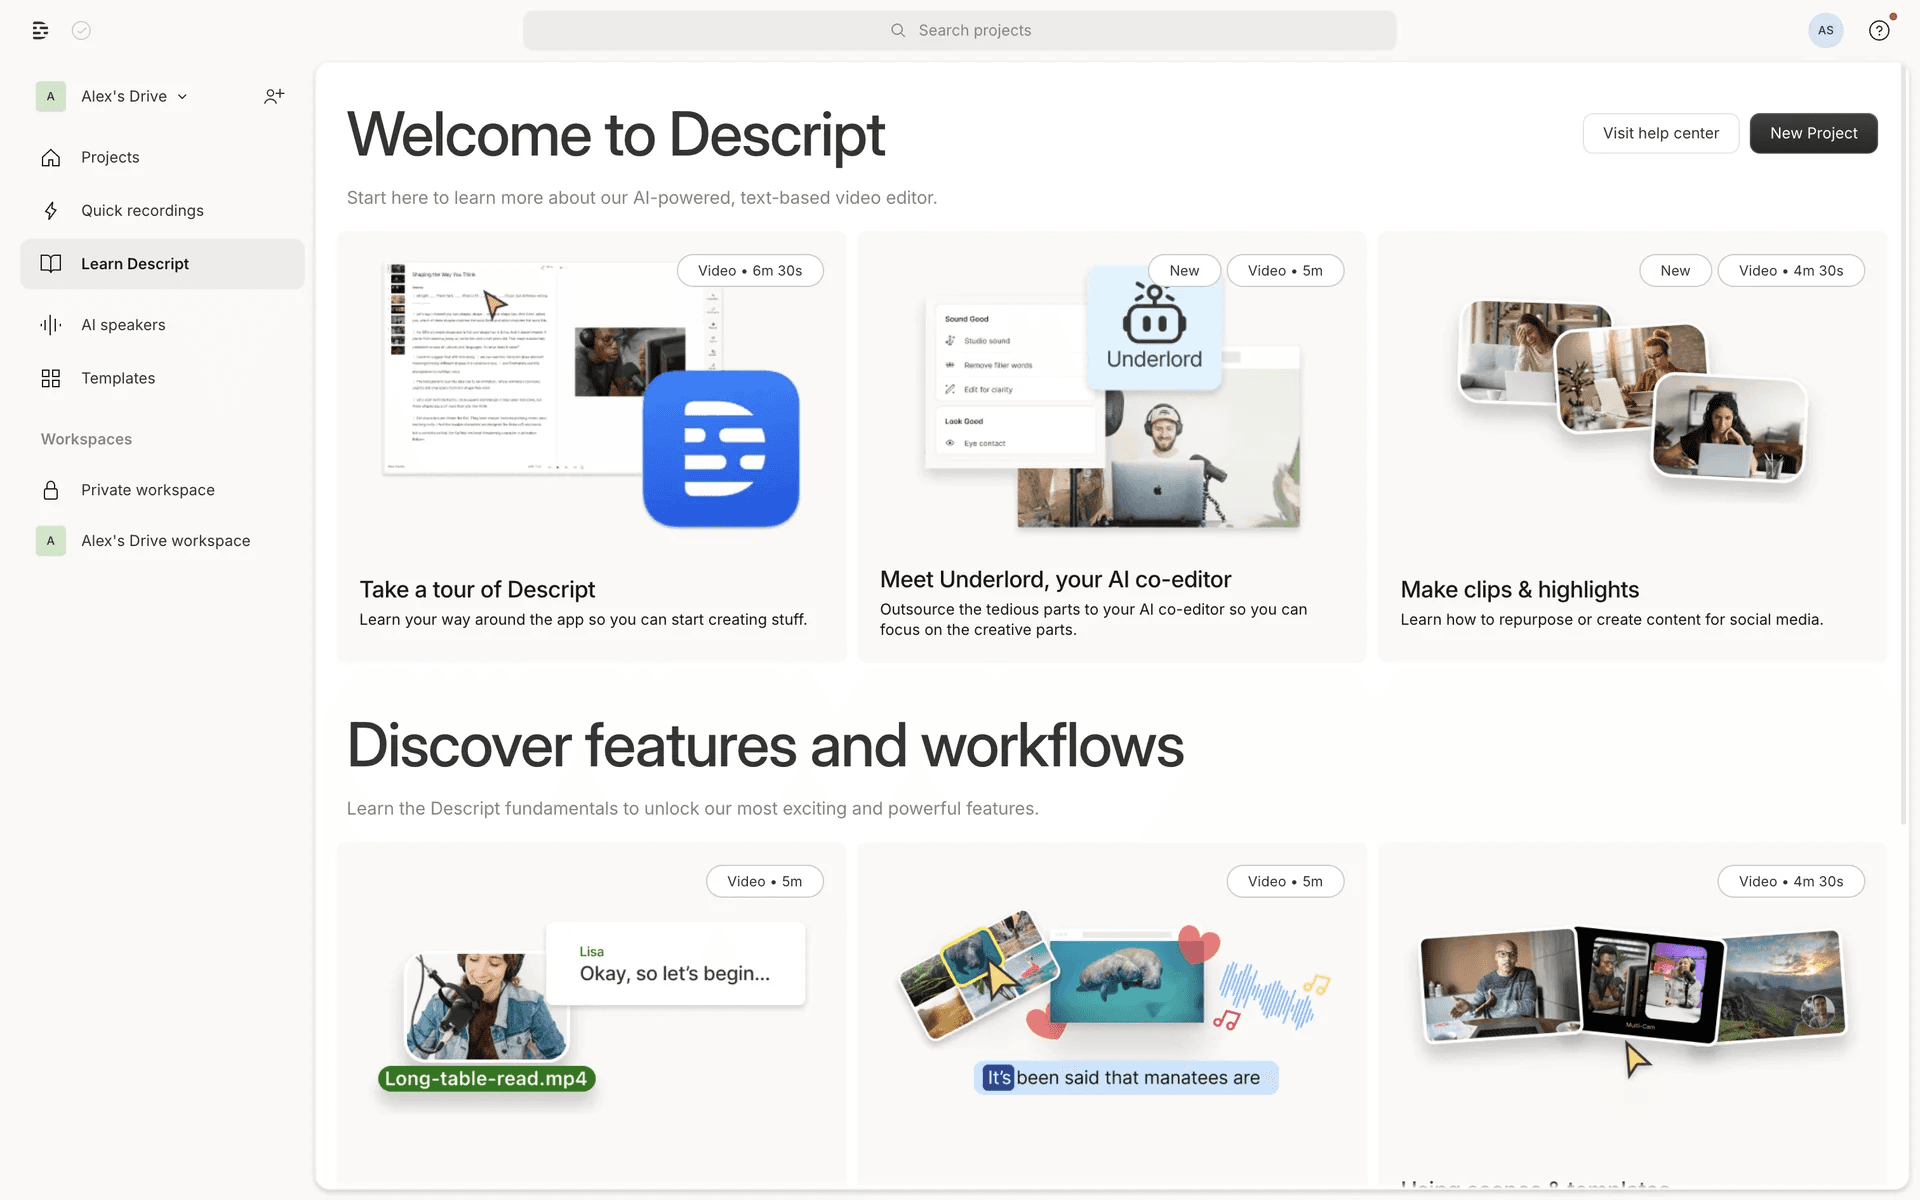Open Quick recordings lightning icon
1920x1200 pixels.
pos(51,210)
